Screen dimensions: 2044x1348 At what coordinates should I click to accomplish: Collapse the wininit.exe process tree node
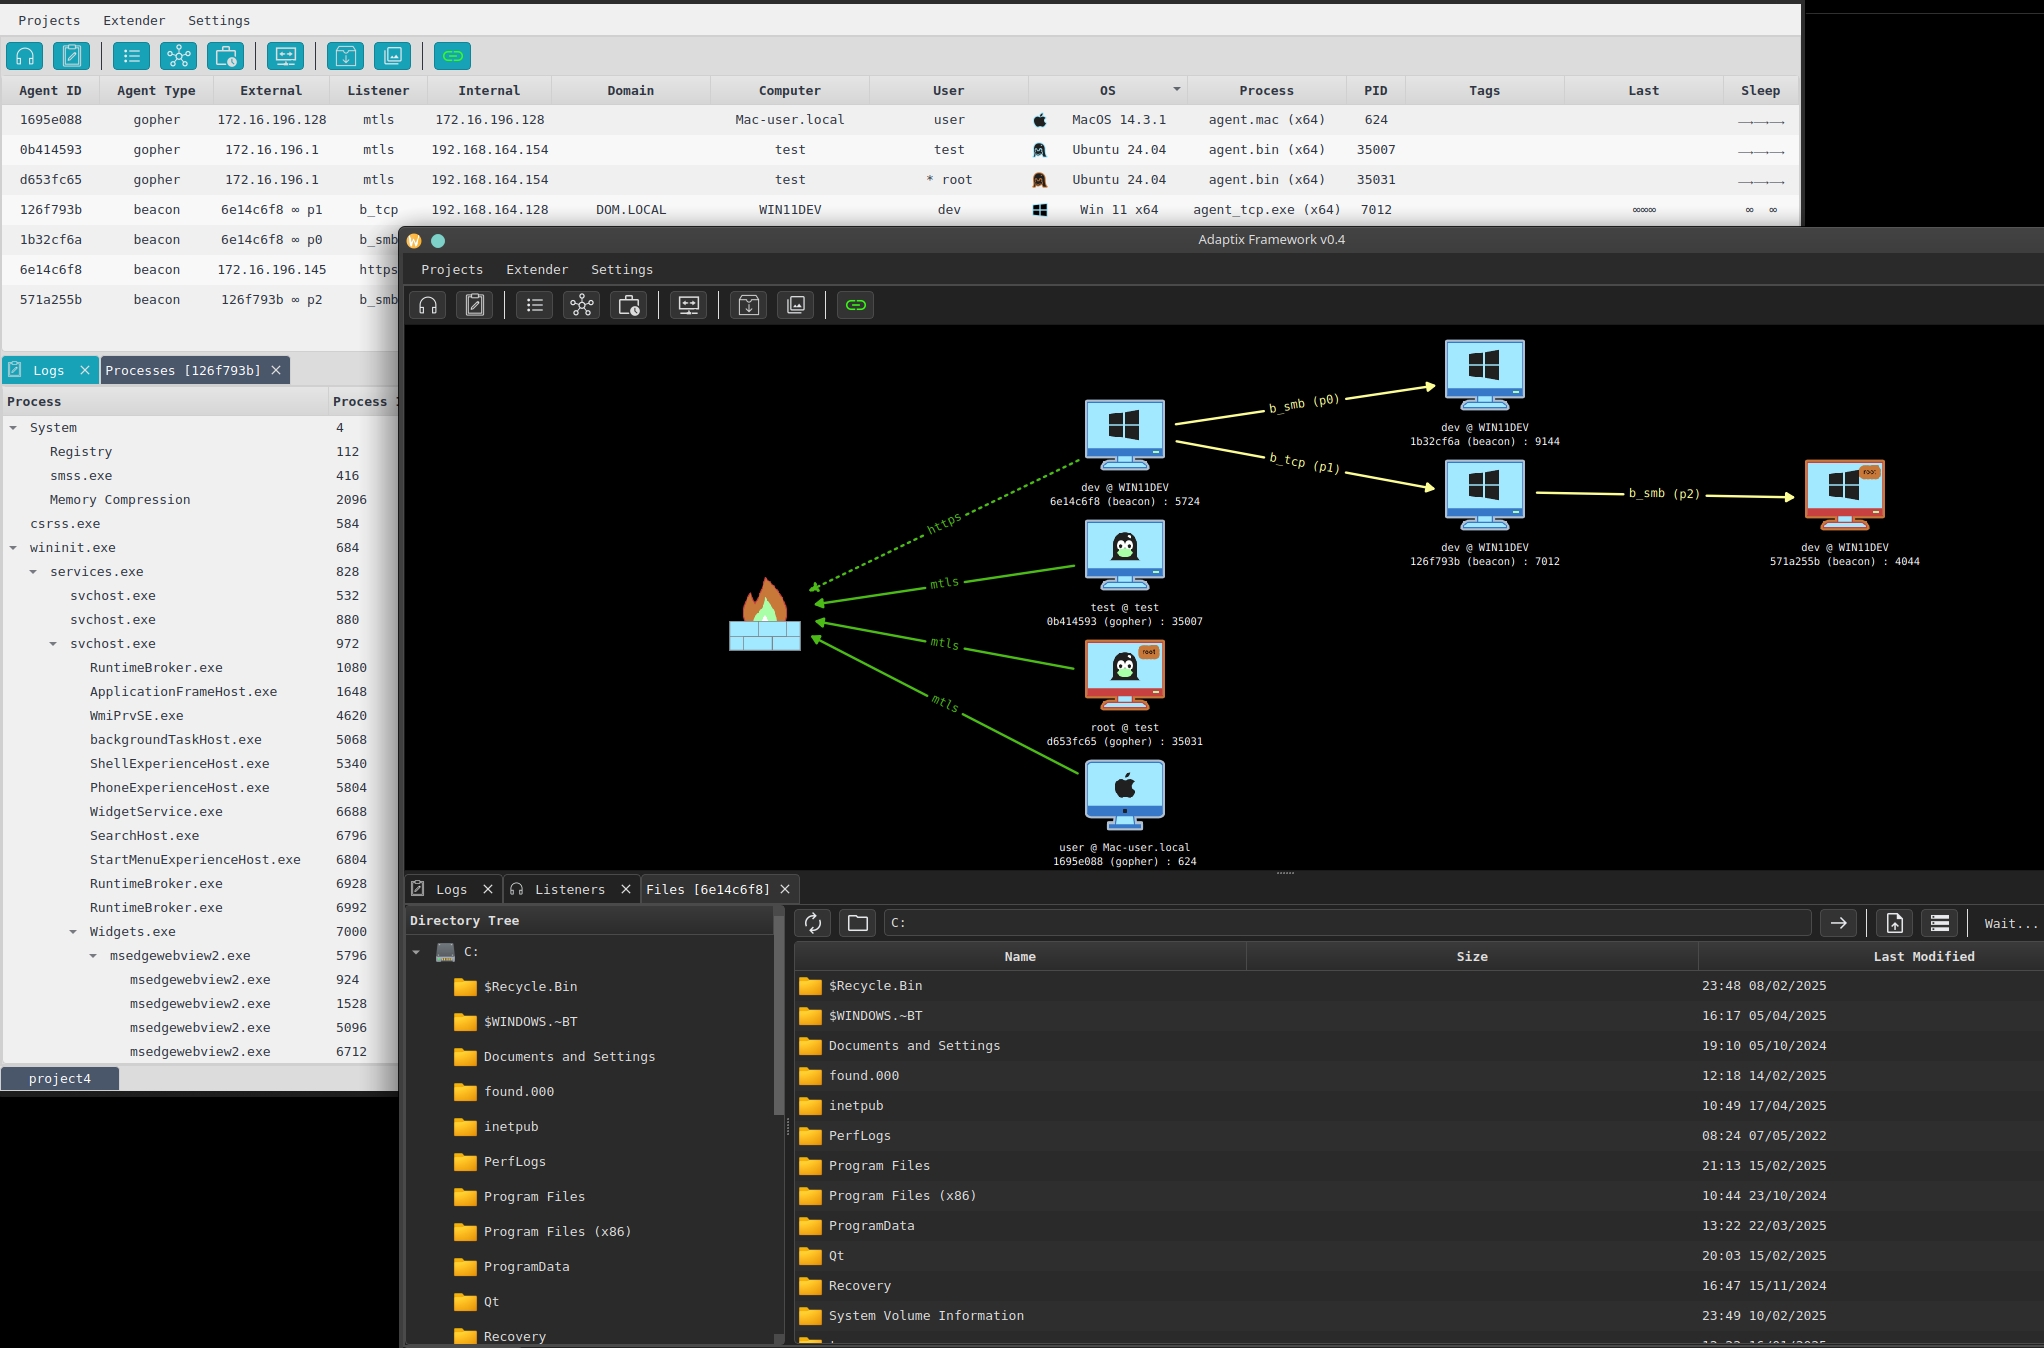point(13,548)
